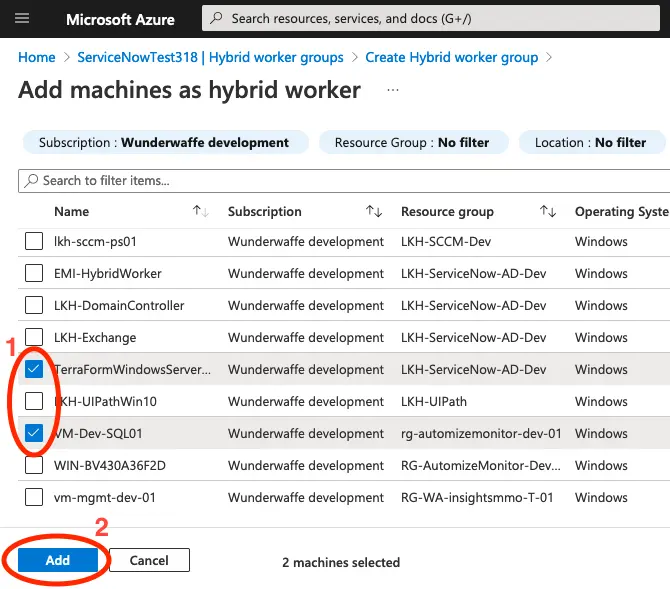Check the LKH-DomainController checkbox
The height and width of the screenshot is (589, 670).
pyautogui.click(x=34, y=305)
